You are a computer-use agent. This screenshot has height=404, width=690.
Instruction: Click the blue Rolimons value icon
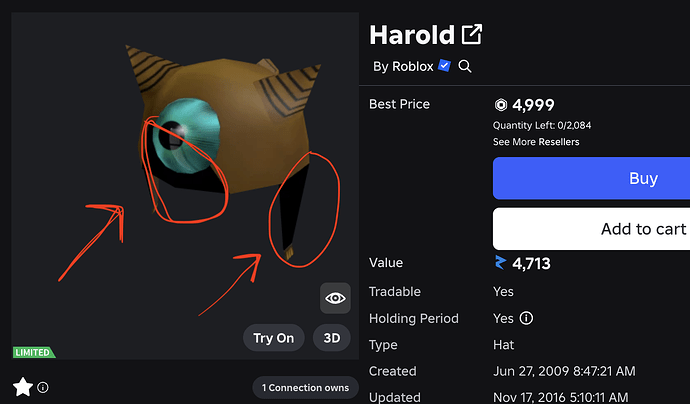click(x=500, y=263)
